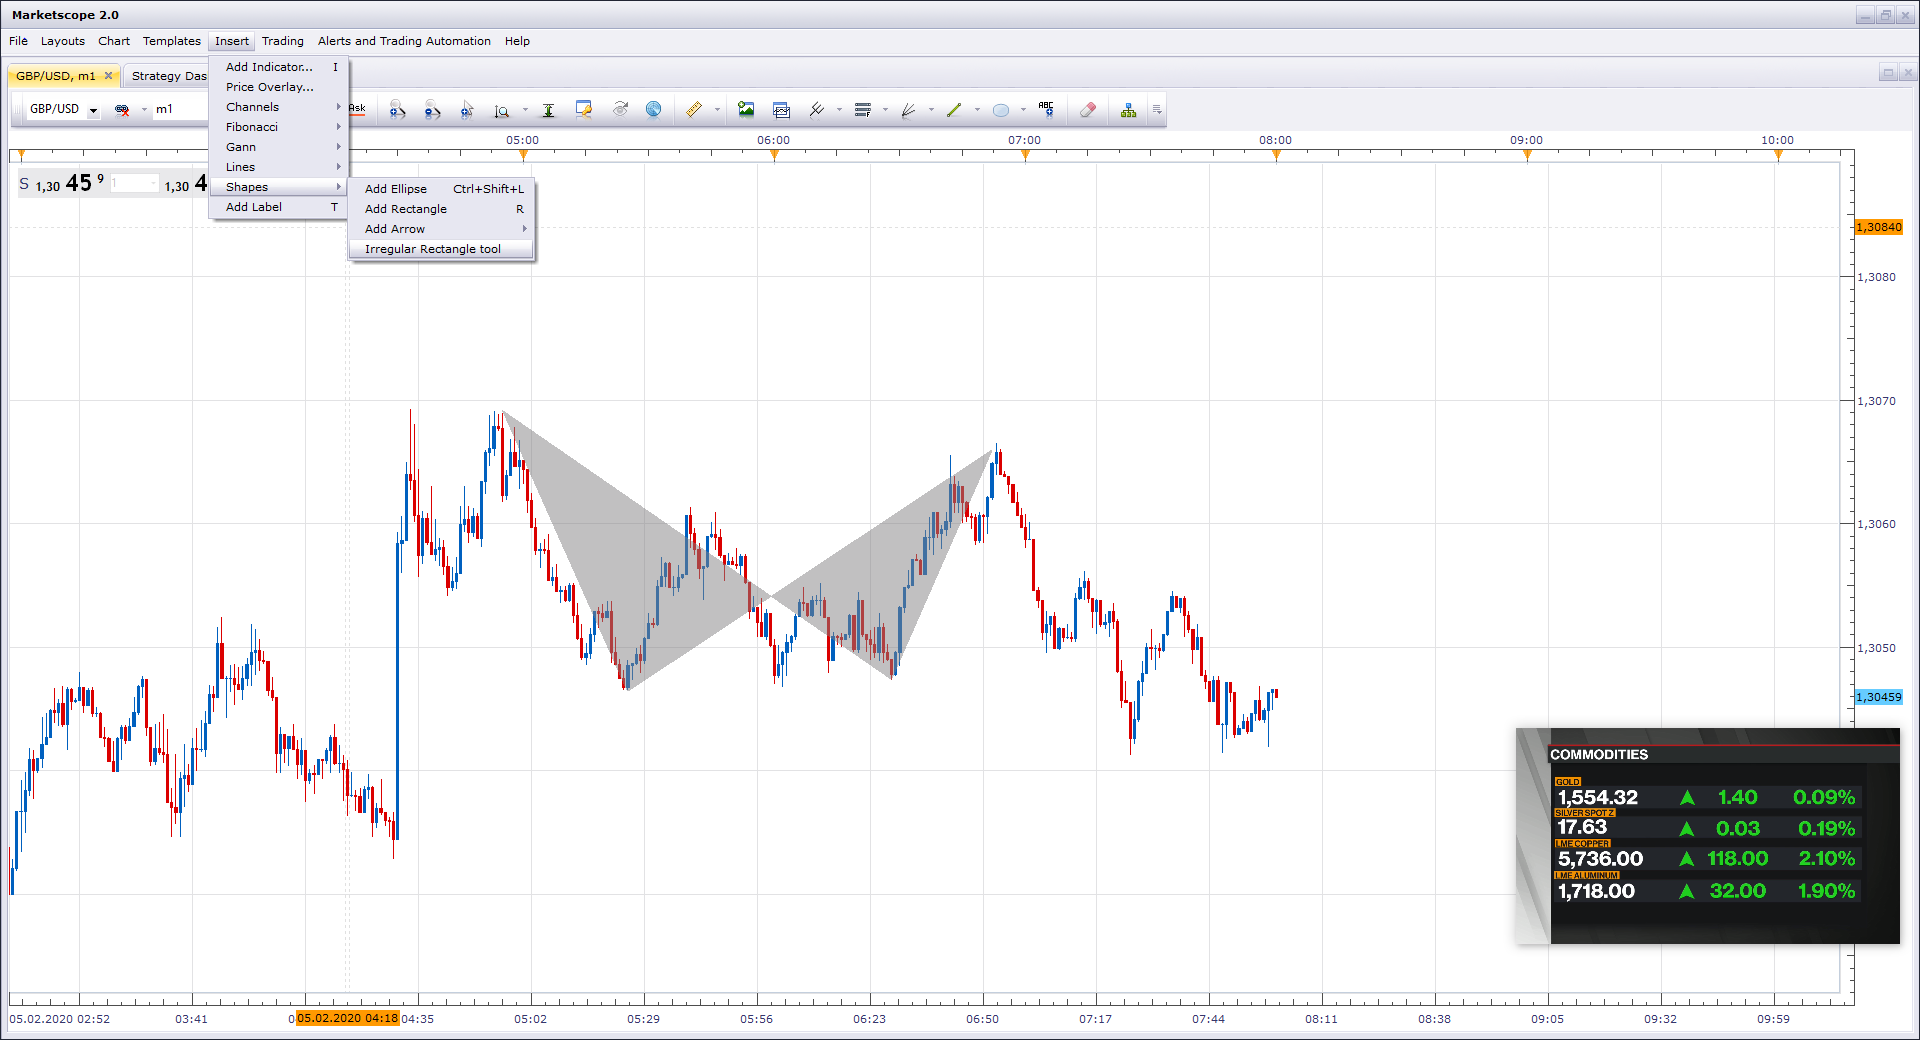This screenshot has height=1040, width=1920.
Task: Expand the Lines submenu
Action: tap(278, 167)
